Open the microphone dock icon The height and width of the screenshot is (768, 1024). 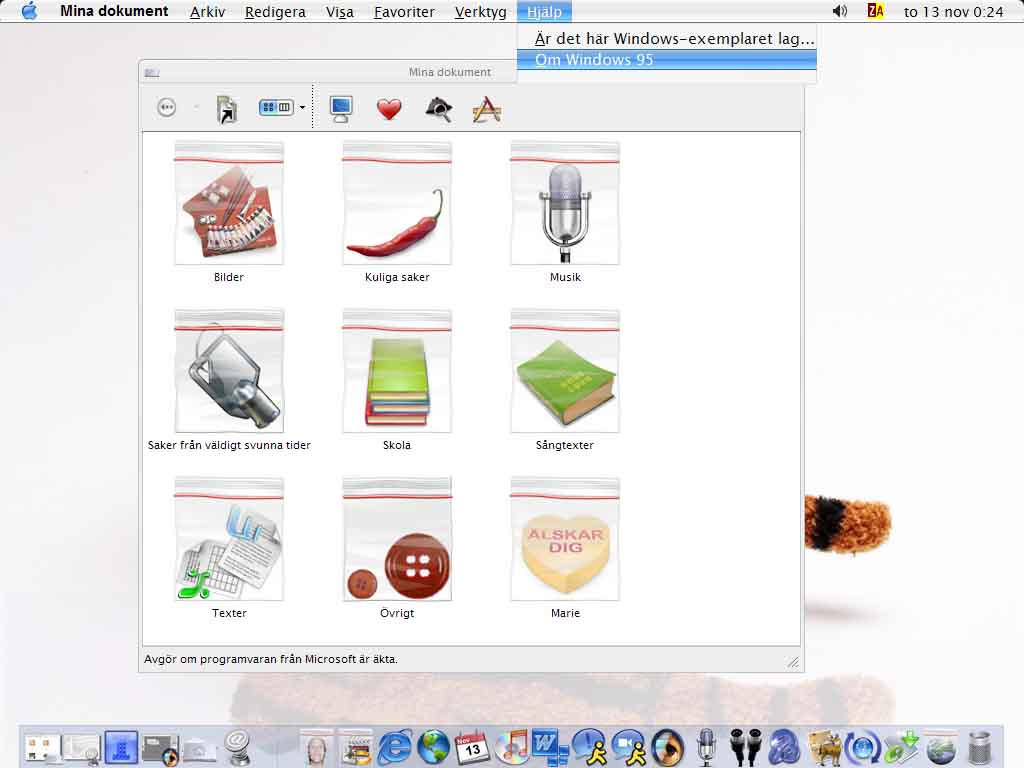[x=706, y=747]
